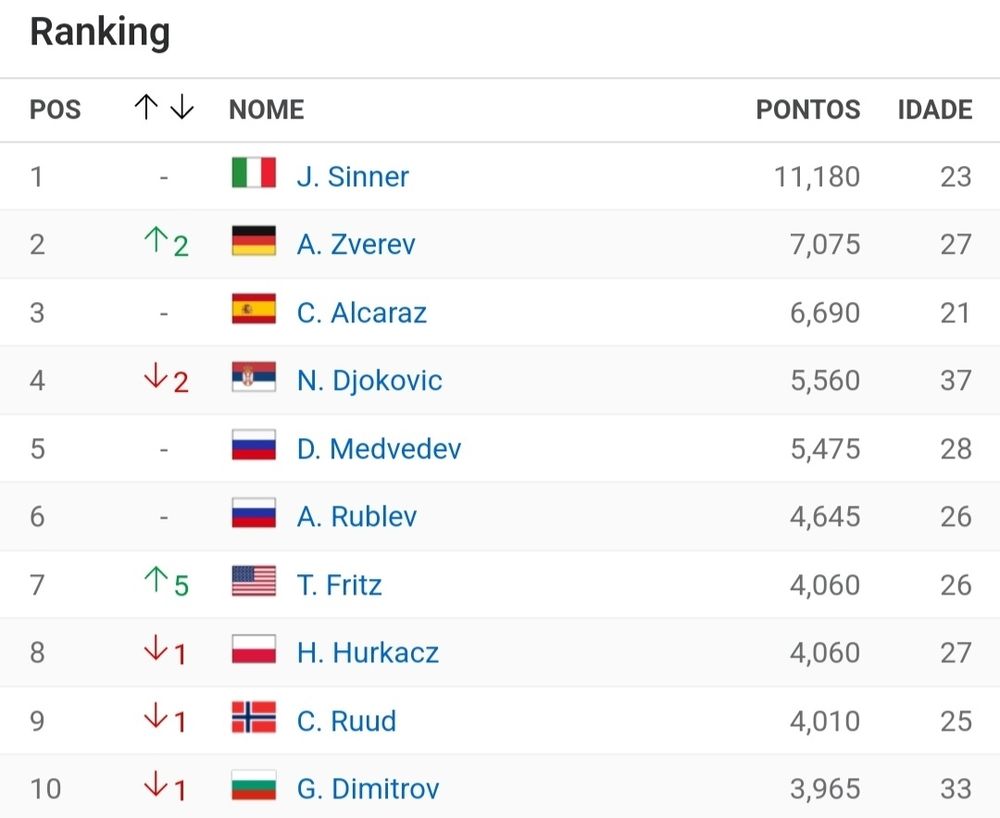Screen dimensions: 1000x818
Task: Sort by the IDADE column header
Action: point(935,109)
